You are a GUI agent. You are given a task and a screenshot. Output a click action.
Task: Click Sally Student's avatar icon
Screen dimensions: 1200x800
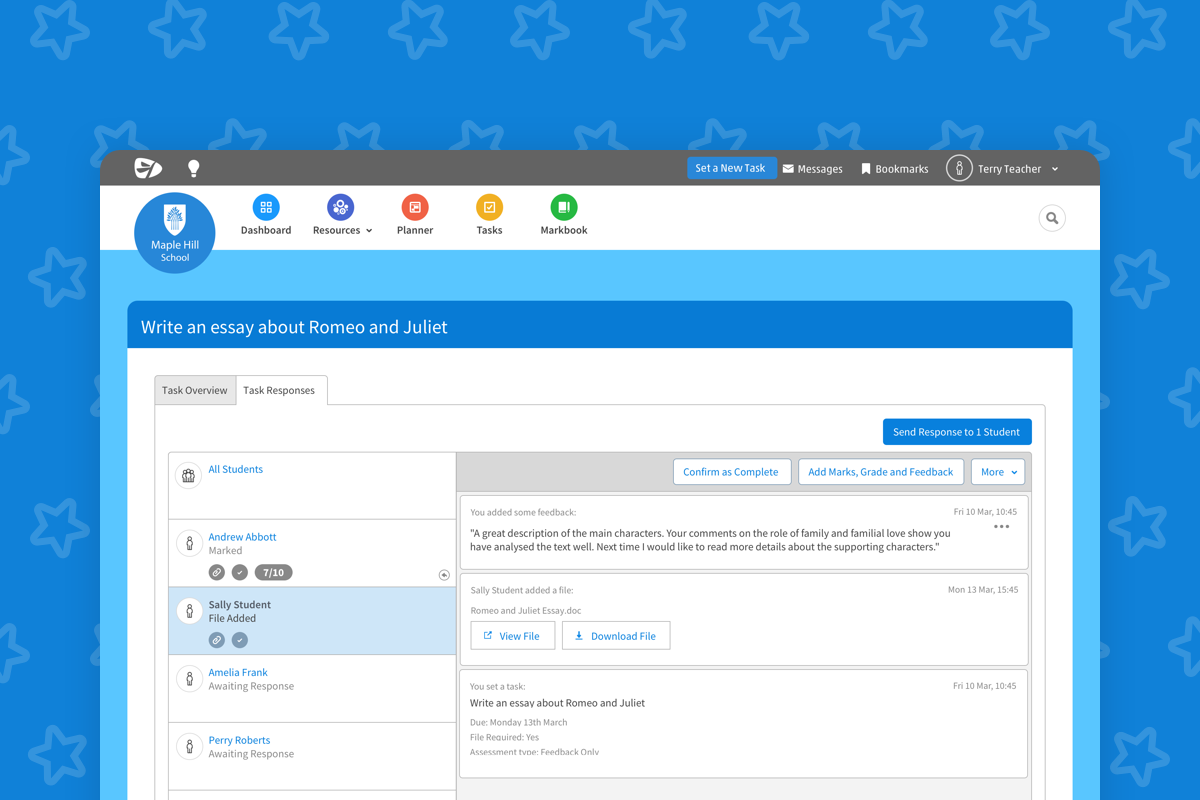189,611
